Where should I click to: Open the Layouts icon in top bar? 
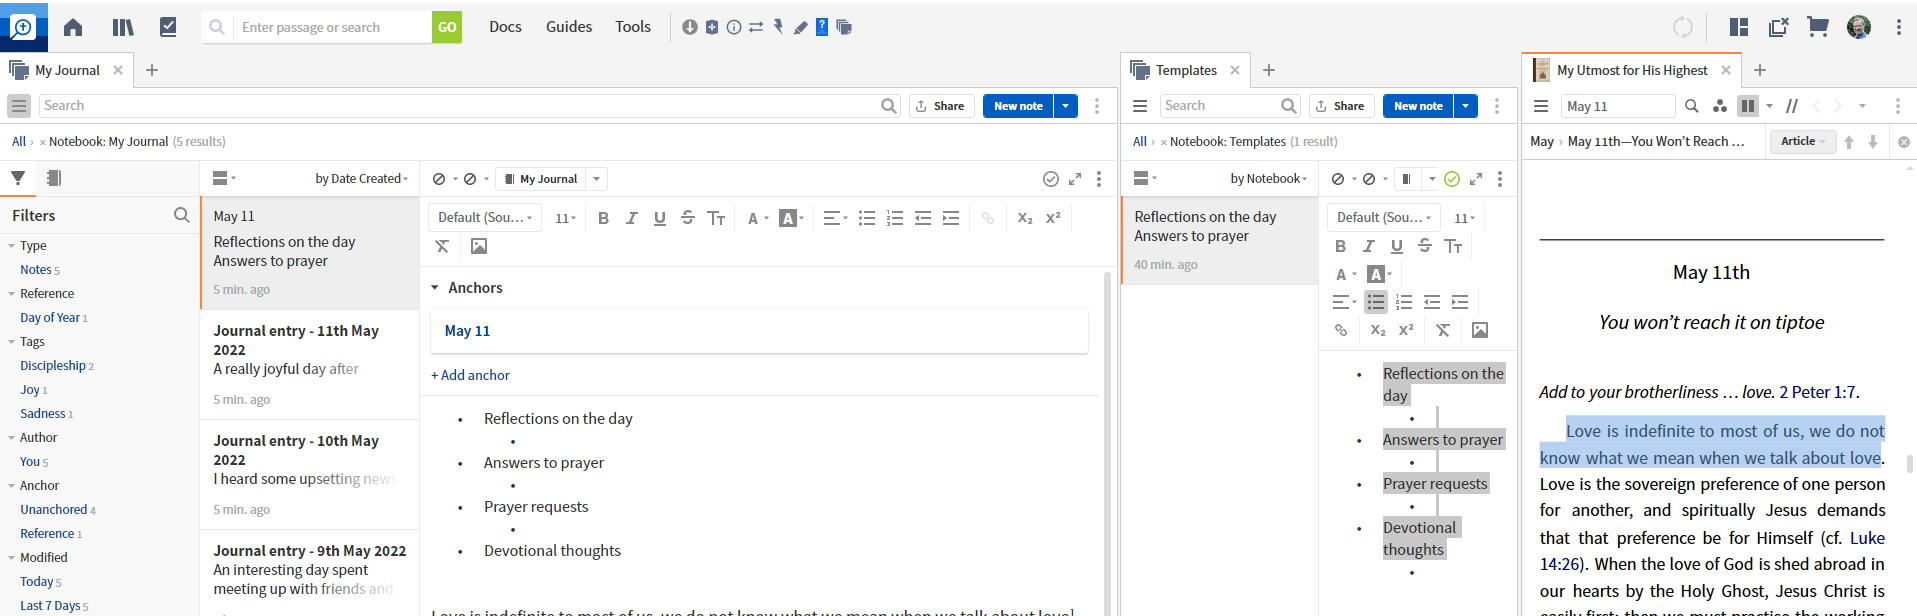coord(1739,27)
